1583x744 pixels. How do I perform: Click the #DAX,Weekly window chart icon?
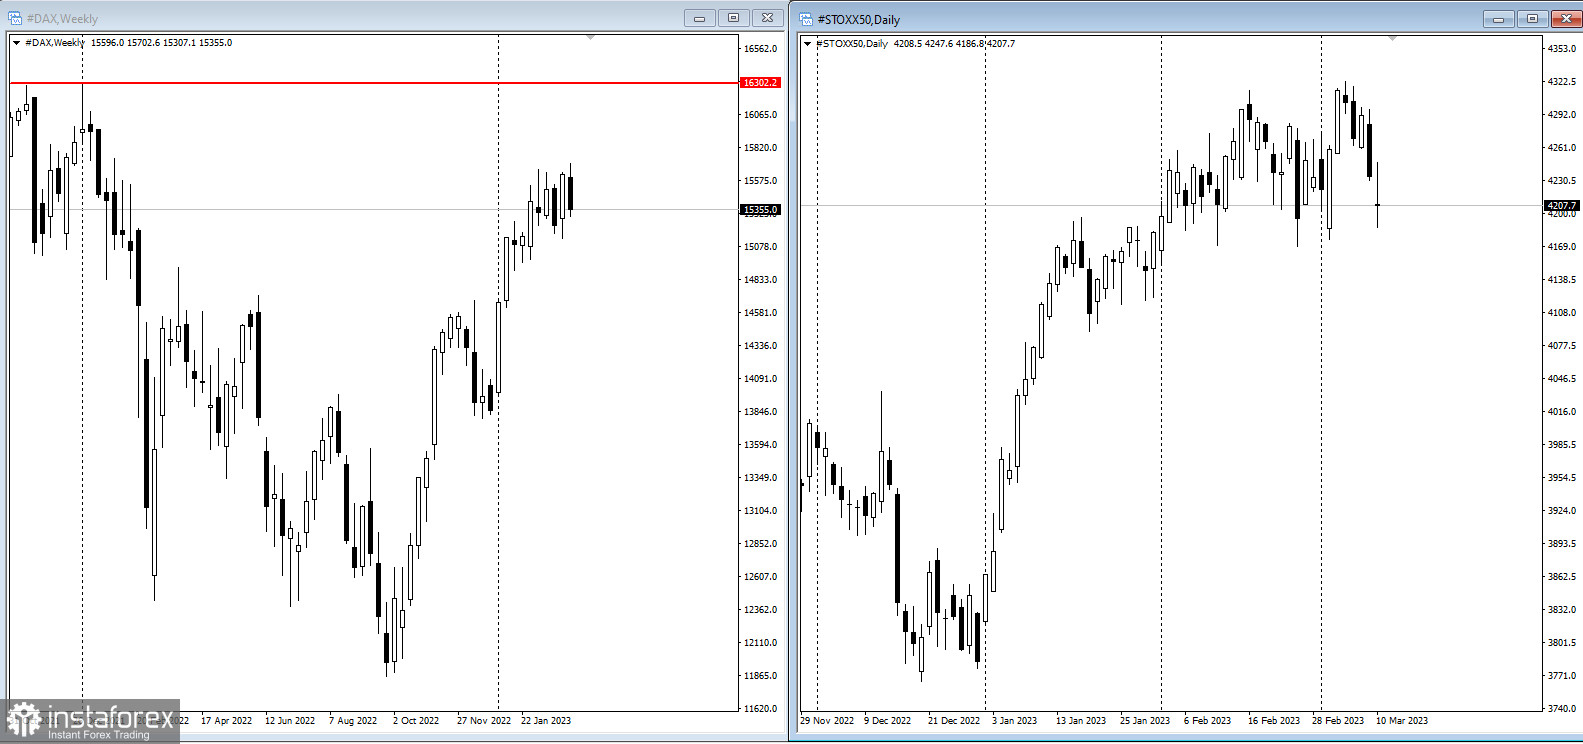pyautogui.click(x=15, y=18)
